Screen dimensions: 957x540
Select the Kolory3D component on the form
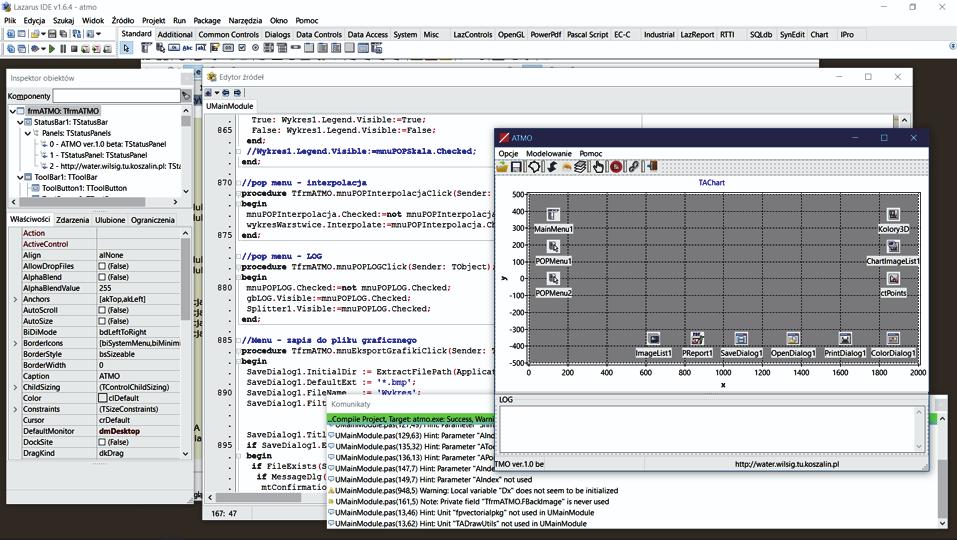[x=893, y=215]
